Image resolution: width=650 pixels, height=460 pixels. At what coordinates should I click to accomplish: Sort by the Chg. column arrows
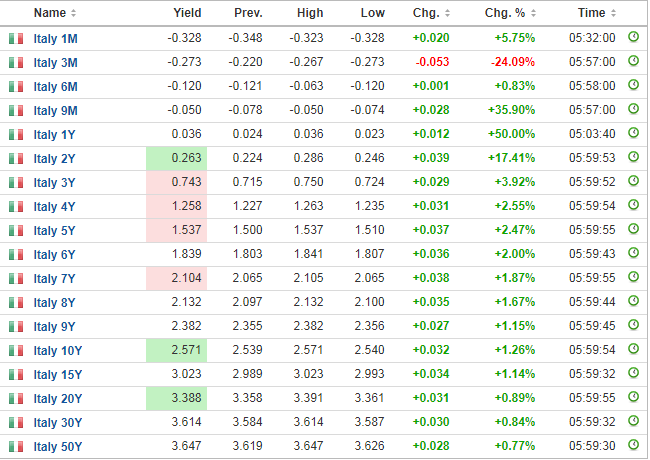point(447,13)
